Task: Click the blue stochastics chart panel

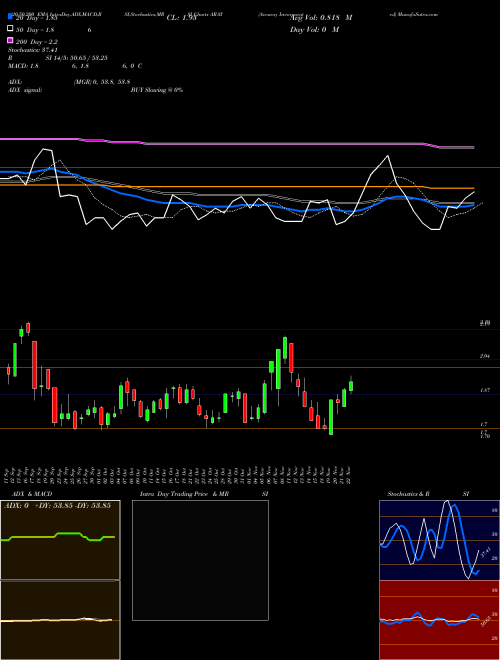Action: tap(439, 540)
